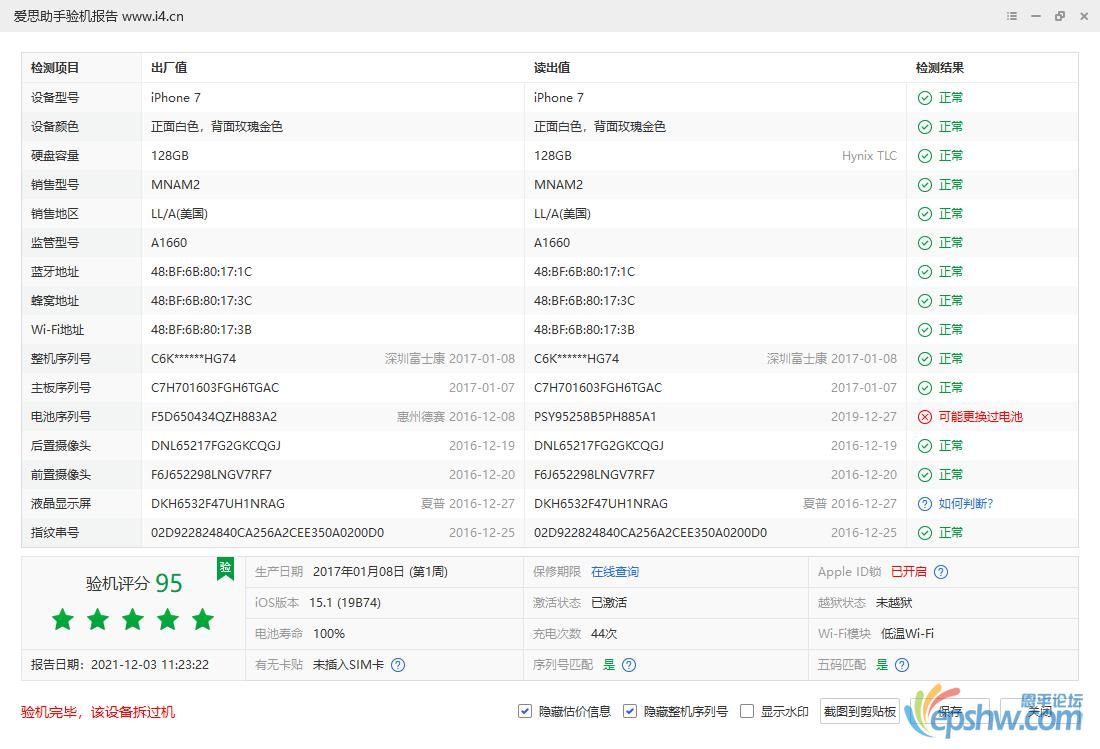The height and width of the screenshot is (749, 1100).
Task: Select 正面白色，背面玫瑰金色 in the 读出值 column
Action: click(600, 127)
